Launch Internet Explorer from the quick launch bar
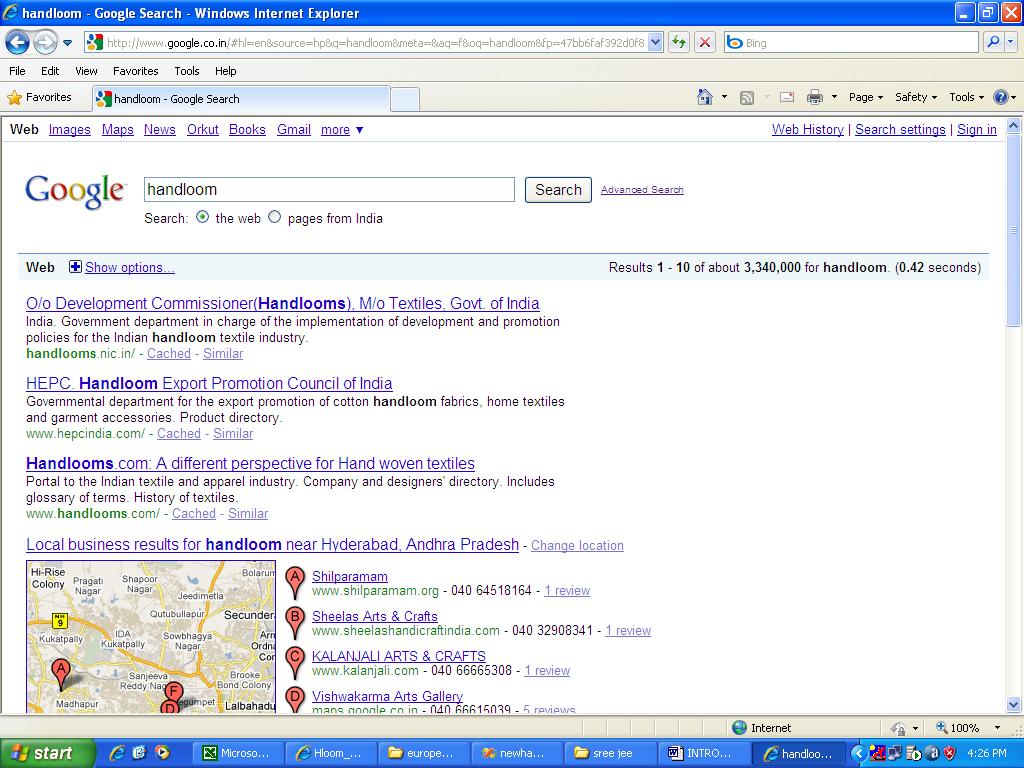1024x768 pixels. pos(118,753)
